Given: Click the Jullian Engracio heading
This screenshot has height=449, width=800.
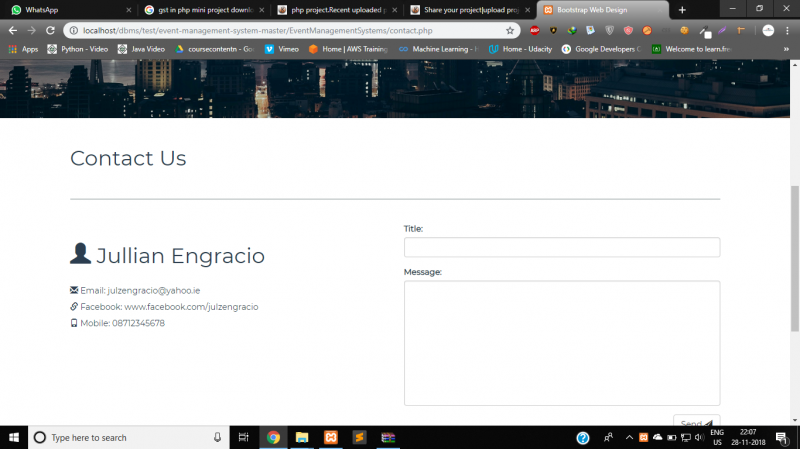Looking at the screenshot, I should [180, 256].
